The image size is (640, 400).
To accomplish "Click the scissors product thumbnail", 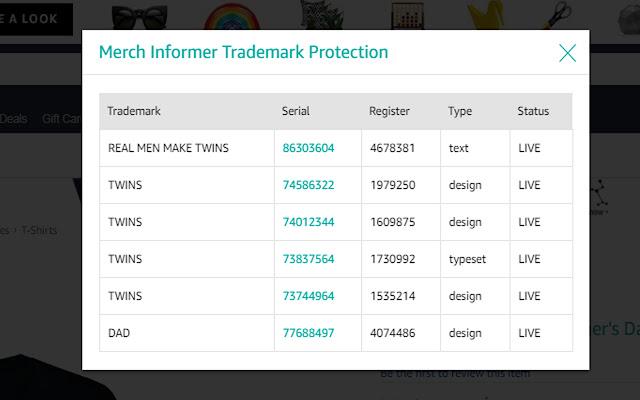I will (562, 14).
